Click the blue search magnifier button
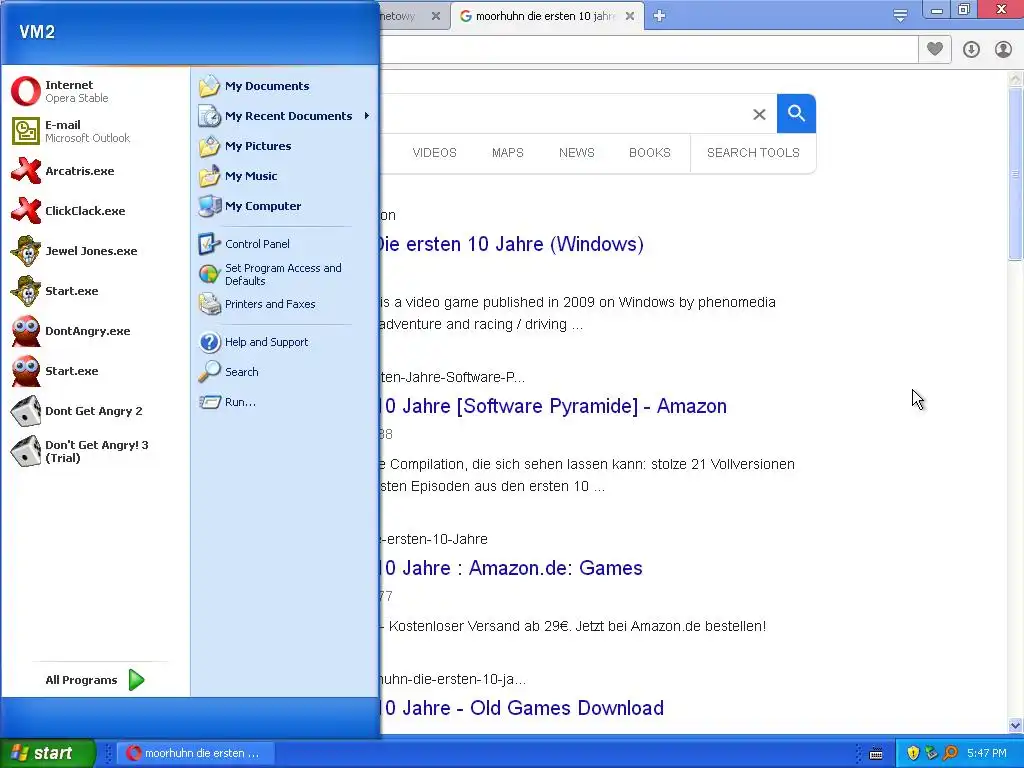Screen dimensions: 1024x768 tap(796, 114)
